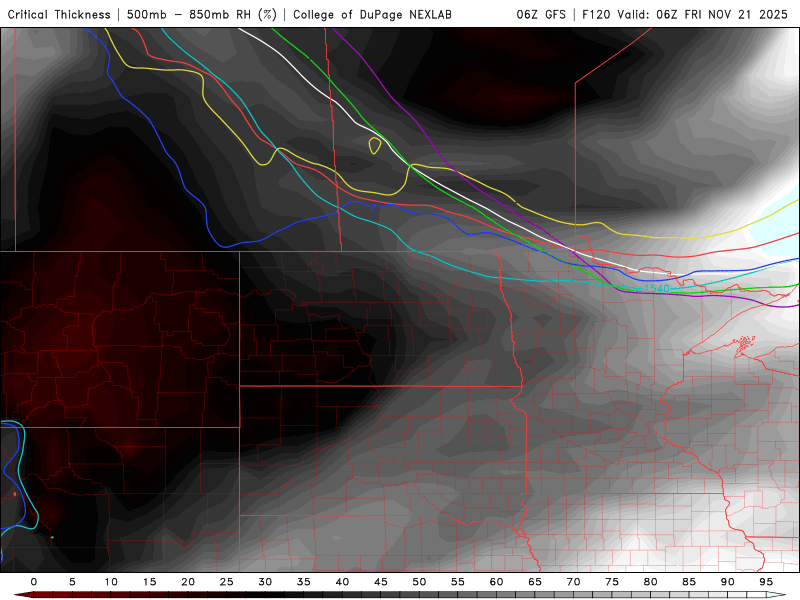Click the colorbar value "15"

point(149,582)
